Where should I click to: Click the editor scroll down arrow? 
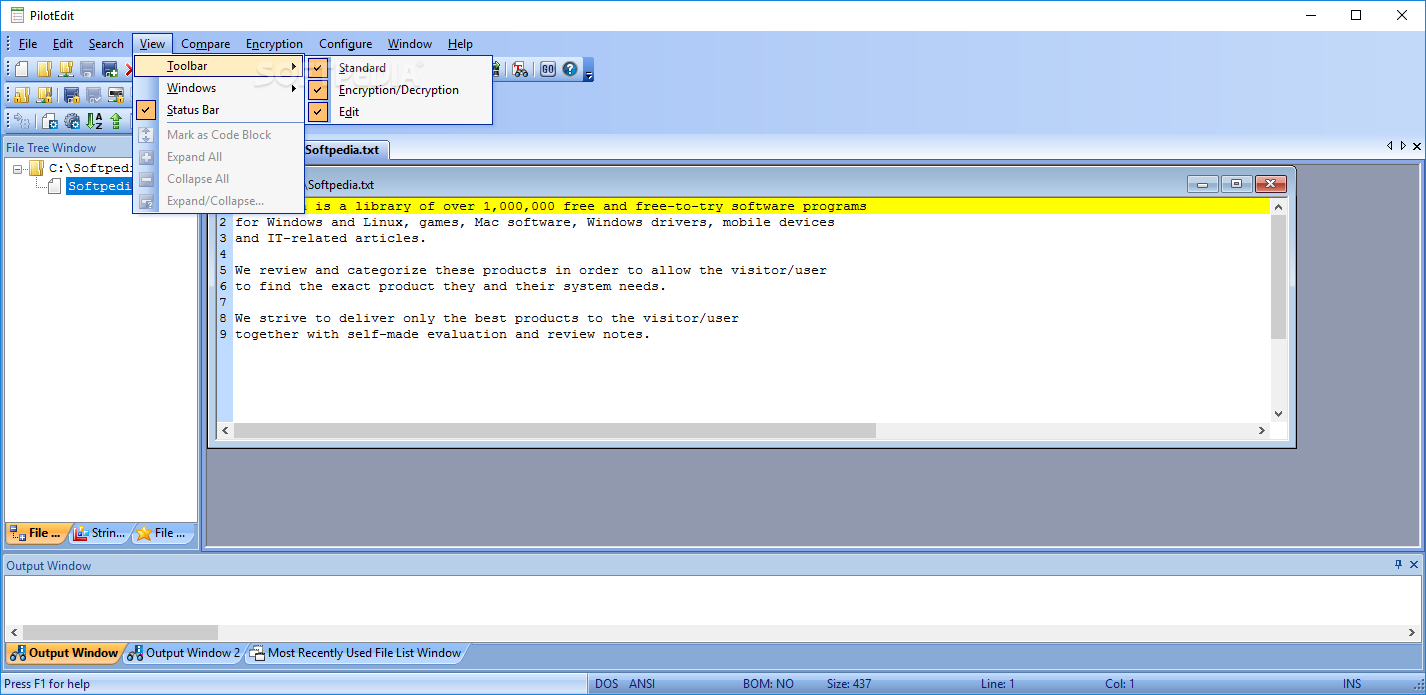point(1278,414)
